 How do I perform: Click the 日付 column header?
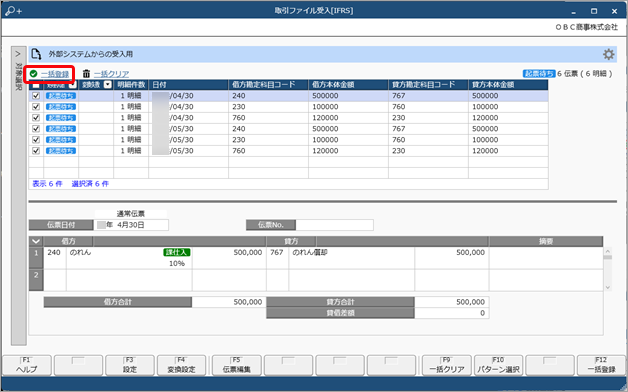188,84
